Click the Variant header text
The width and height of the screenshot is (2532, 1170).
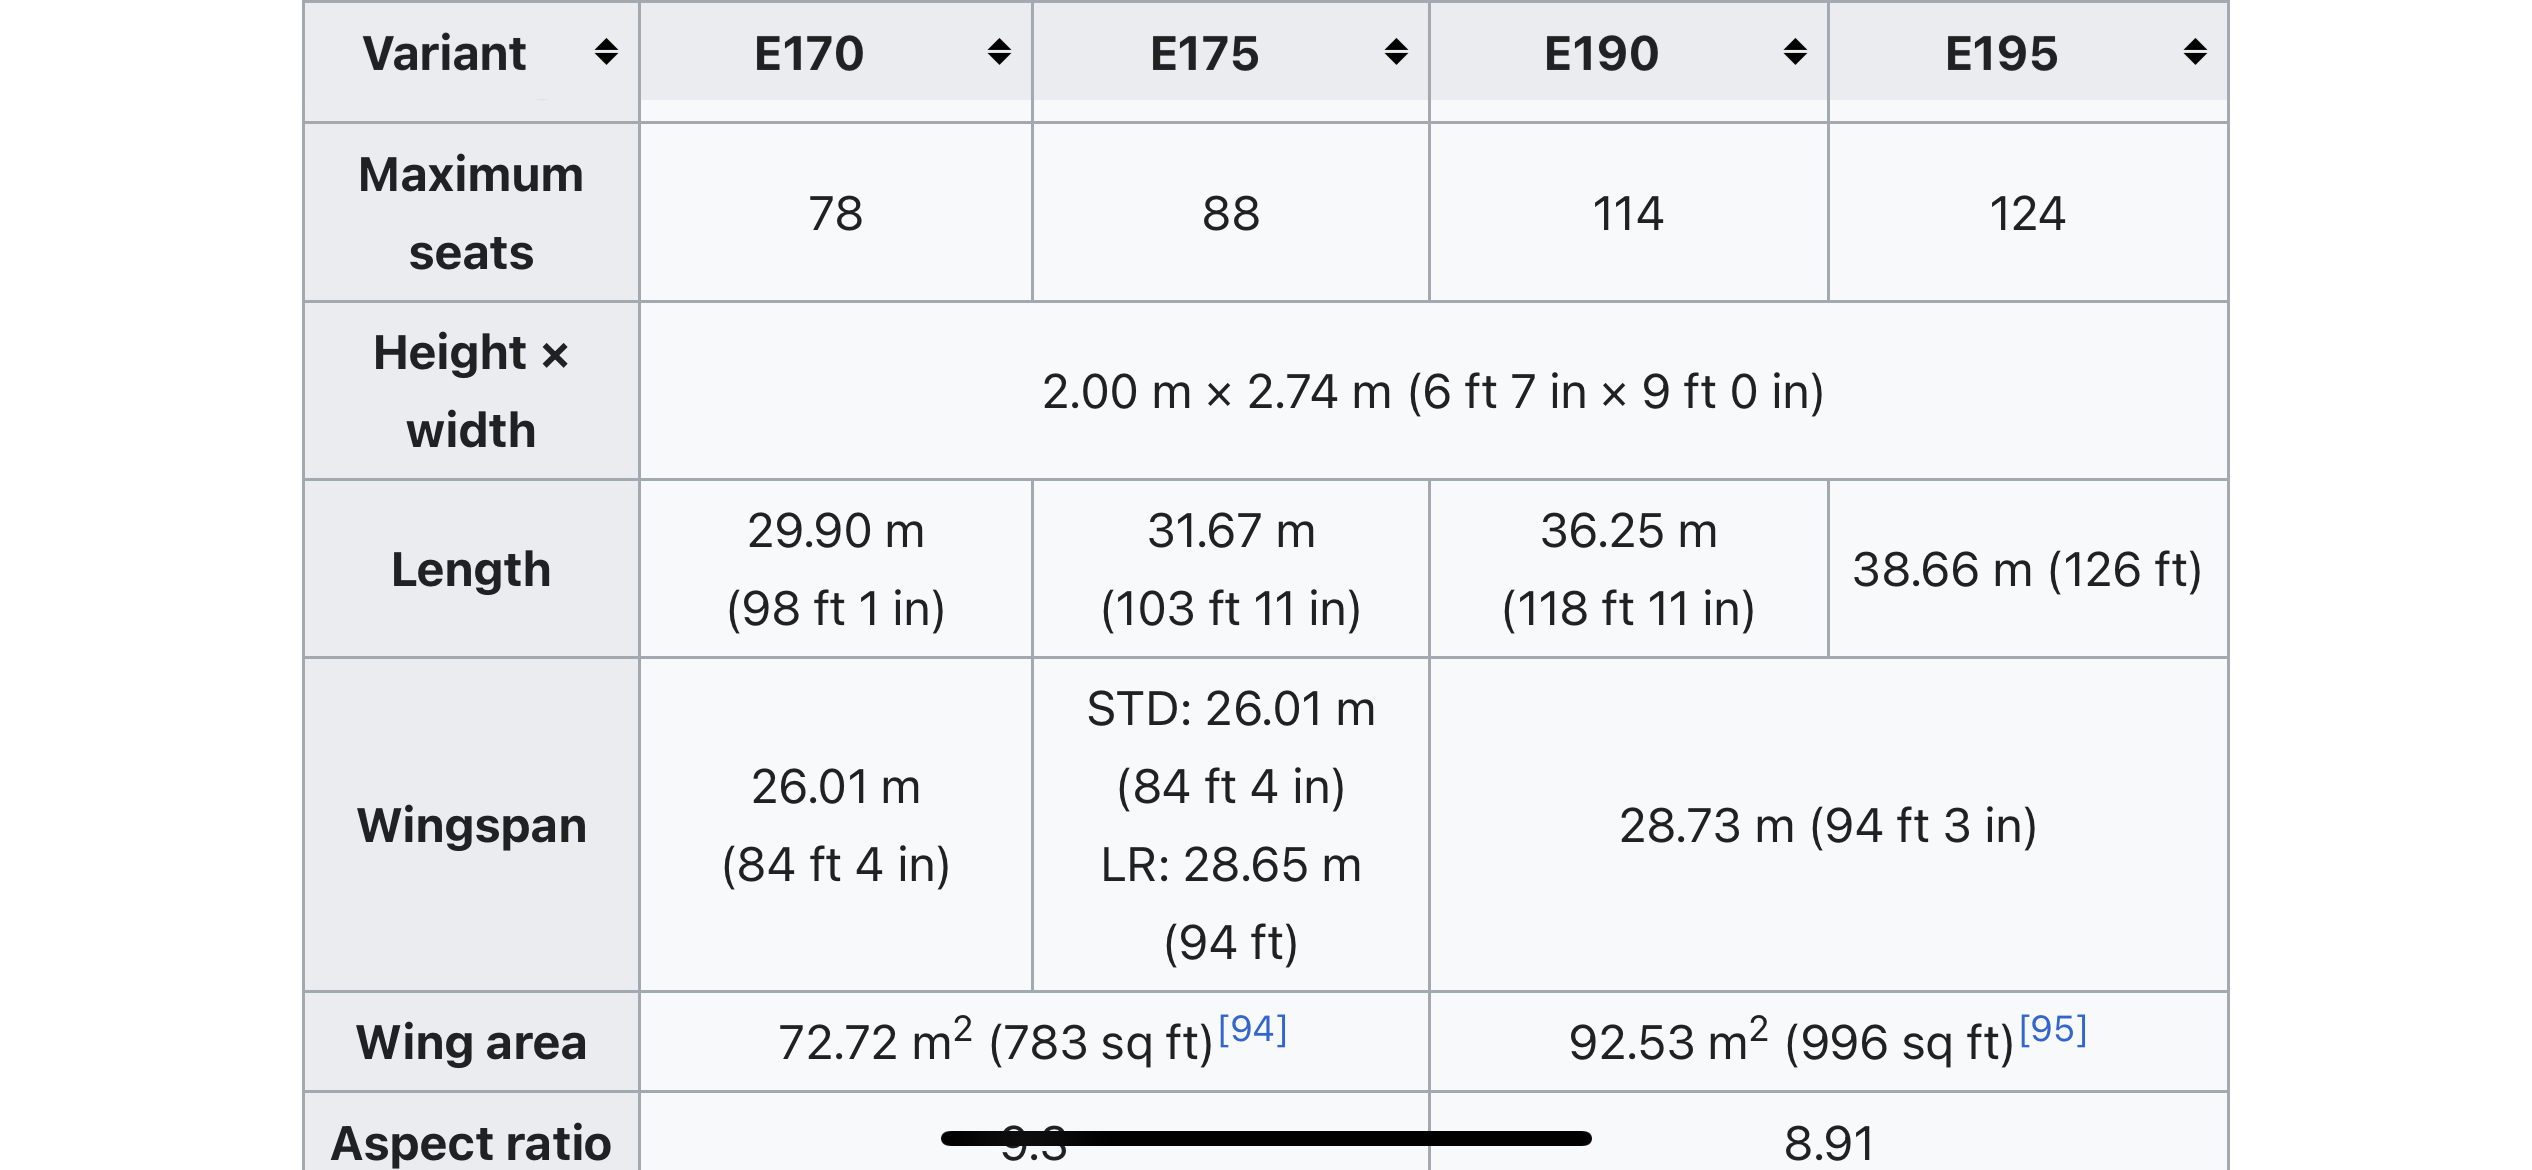point(444,53)
